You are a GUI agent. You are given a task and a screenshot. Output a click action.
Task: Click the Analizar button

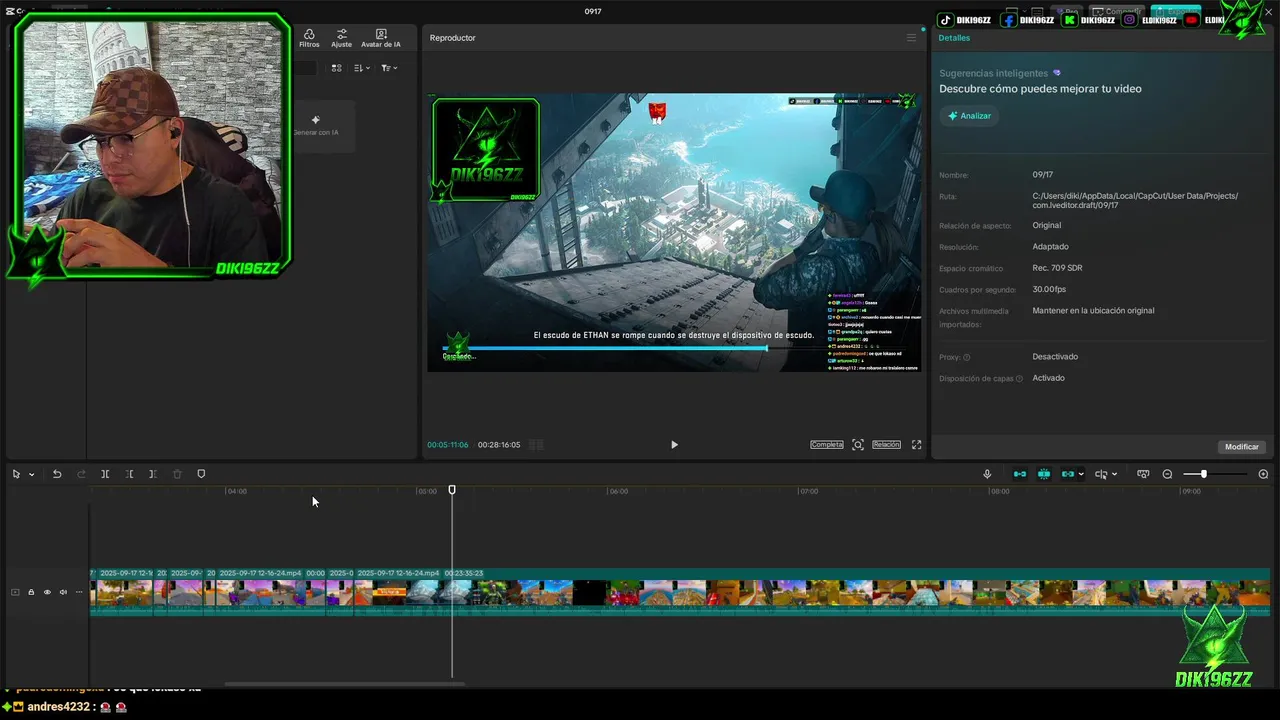coord(969,116)
